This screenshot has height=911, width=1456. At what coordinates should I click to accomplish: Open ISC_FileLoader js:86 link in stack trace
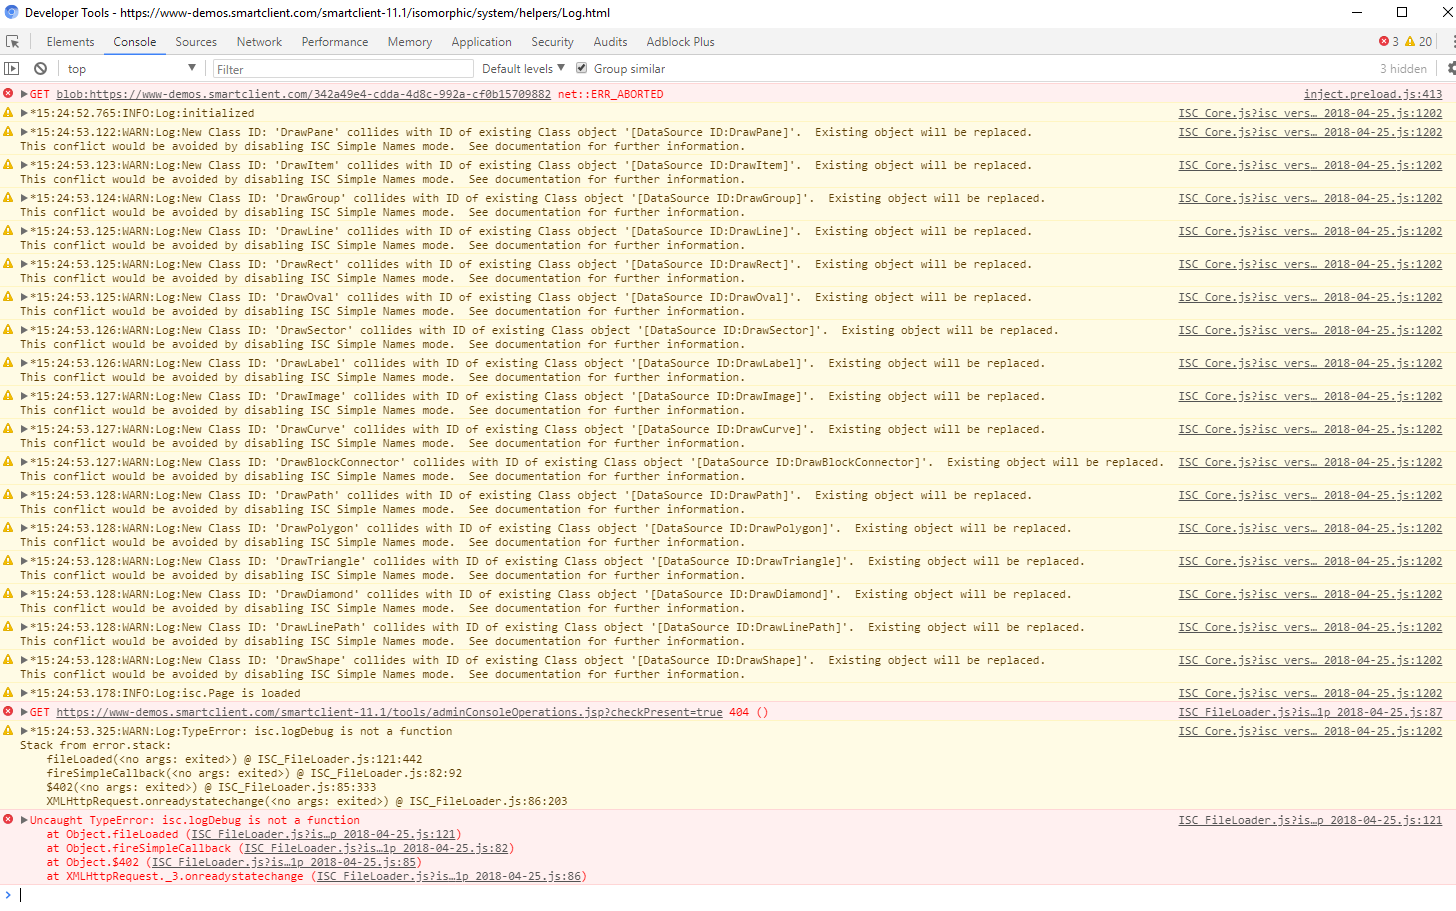pyautogui.click(x=449, y=876)
